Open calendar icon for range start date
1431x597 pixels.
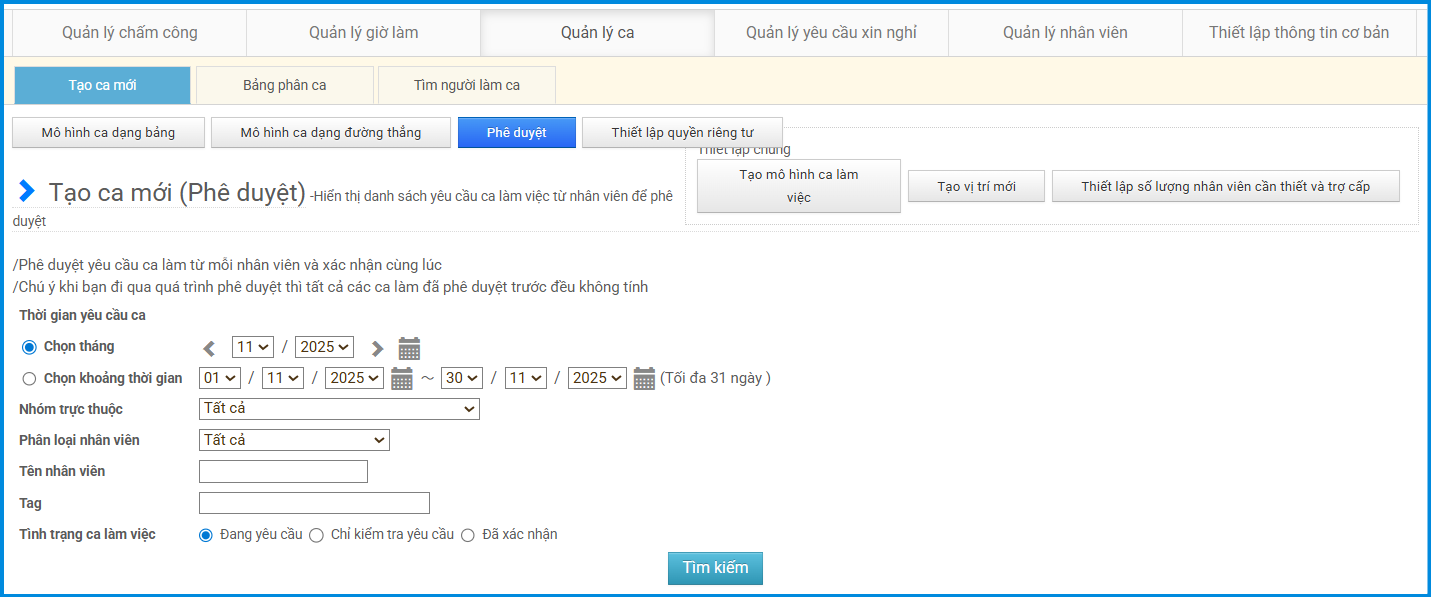(402, 379)
